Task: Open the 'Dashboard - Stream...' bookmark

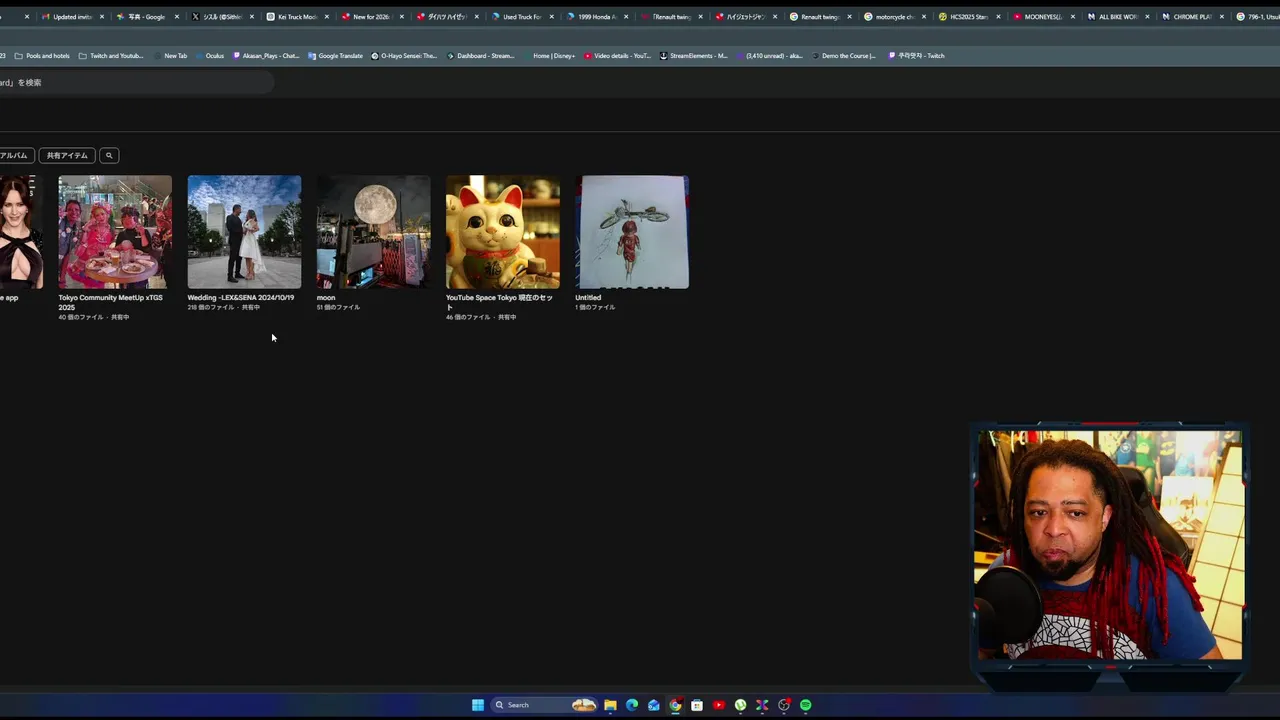Action: [480, 56]
